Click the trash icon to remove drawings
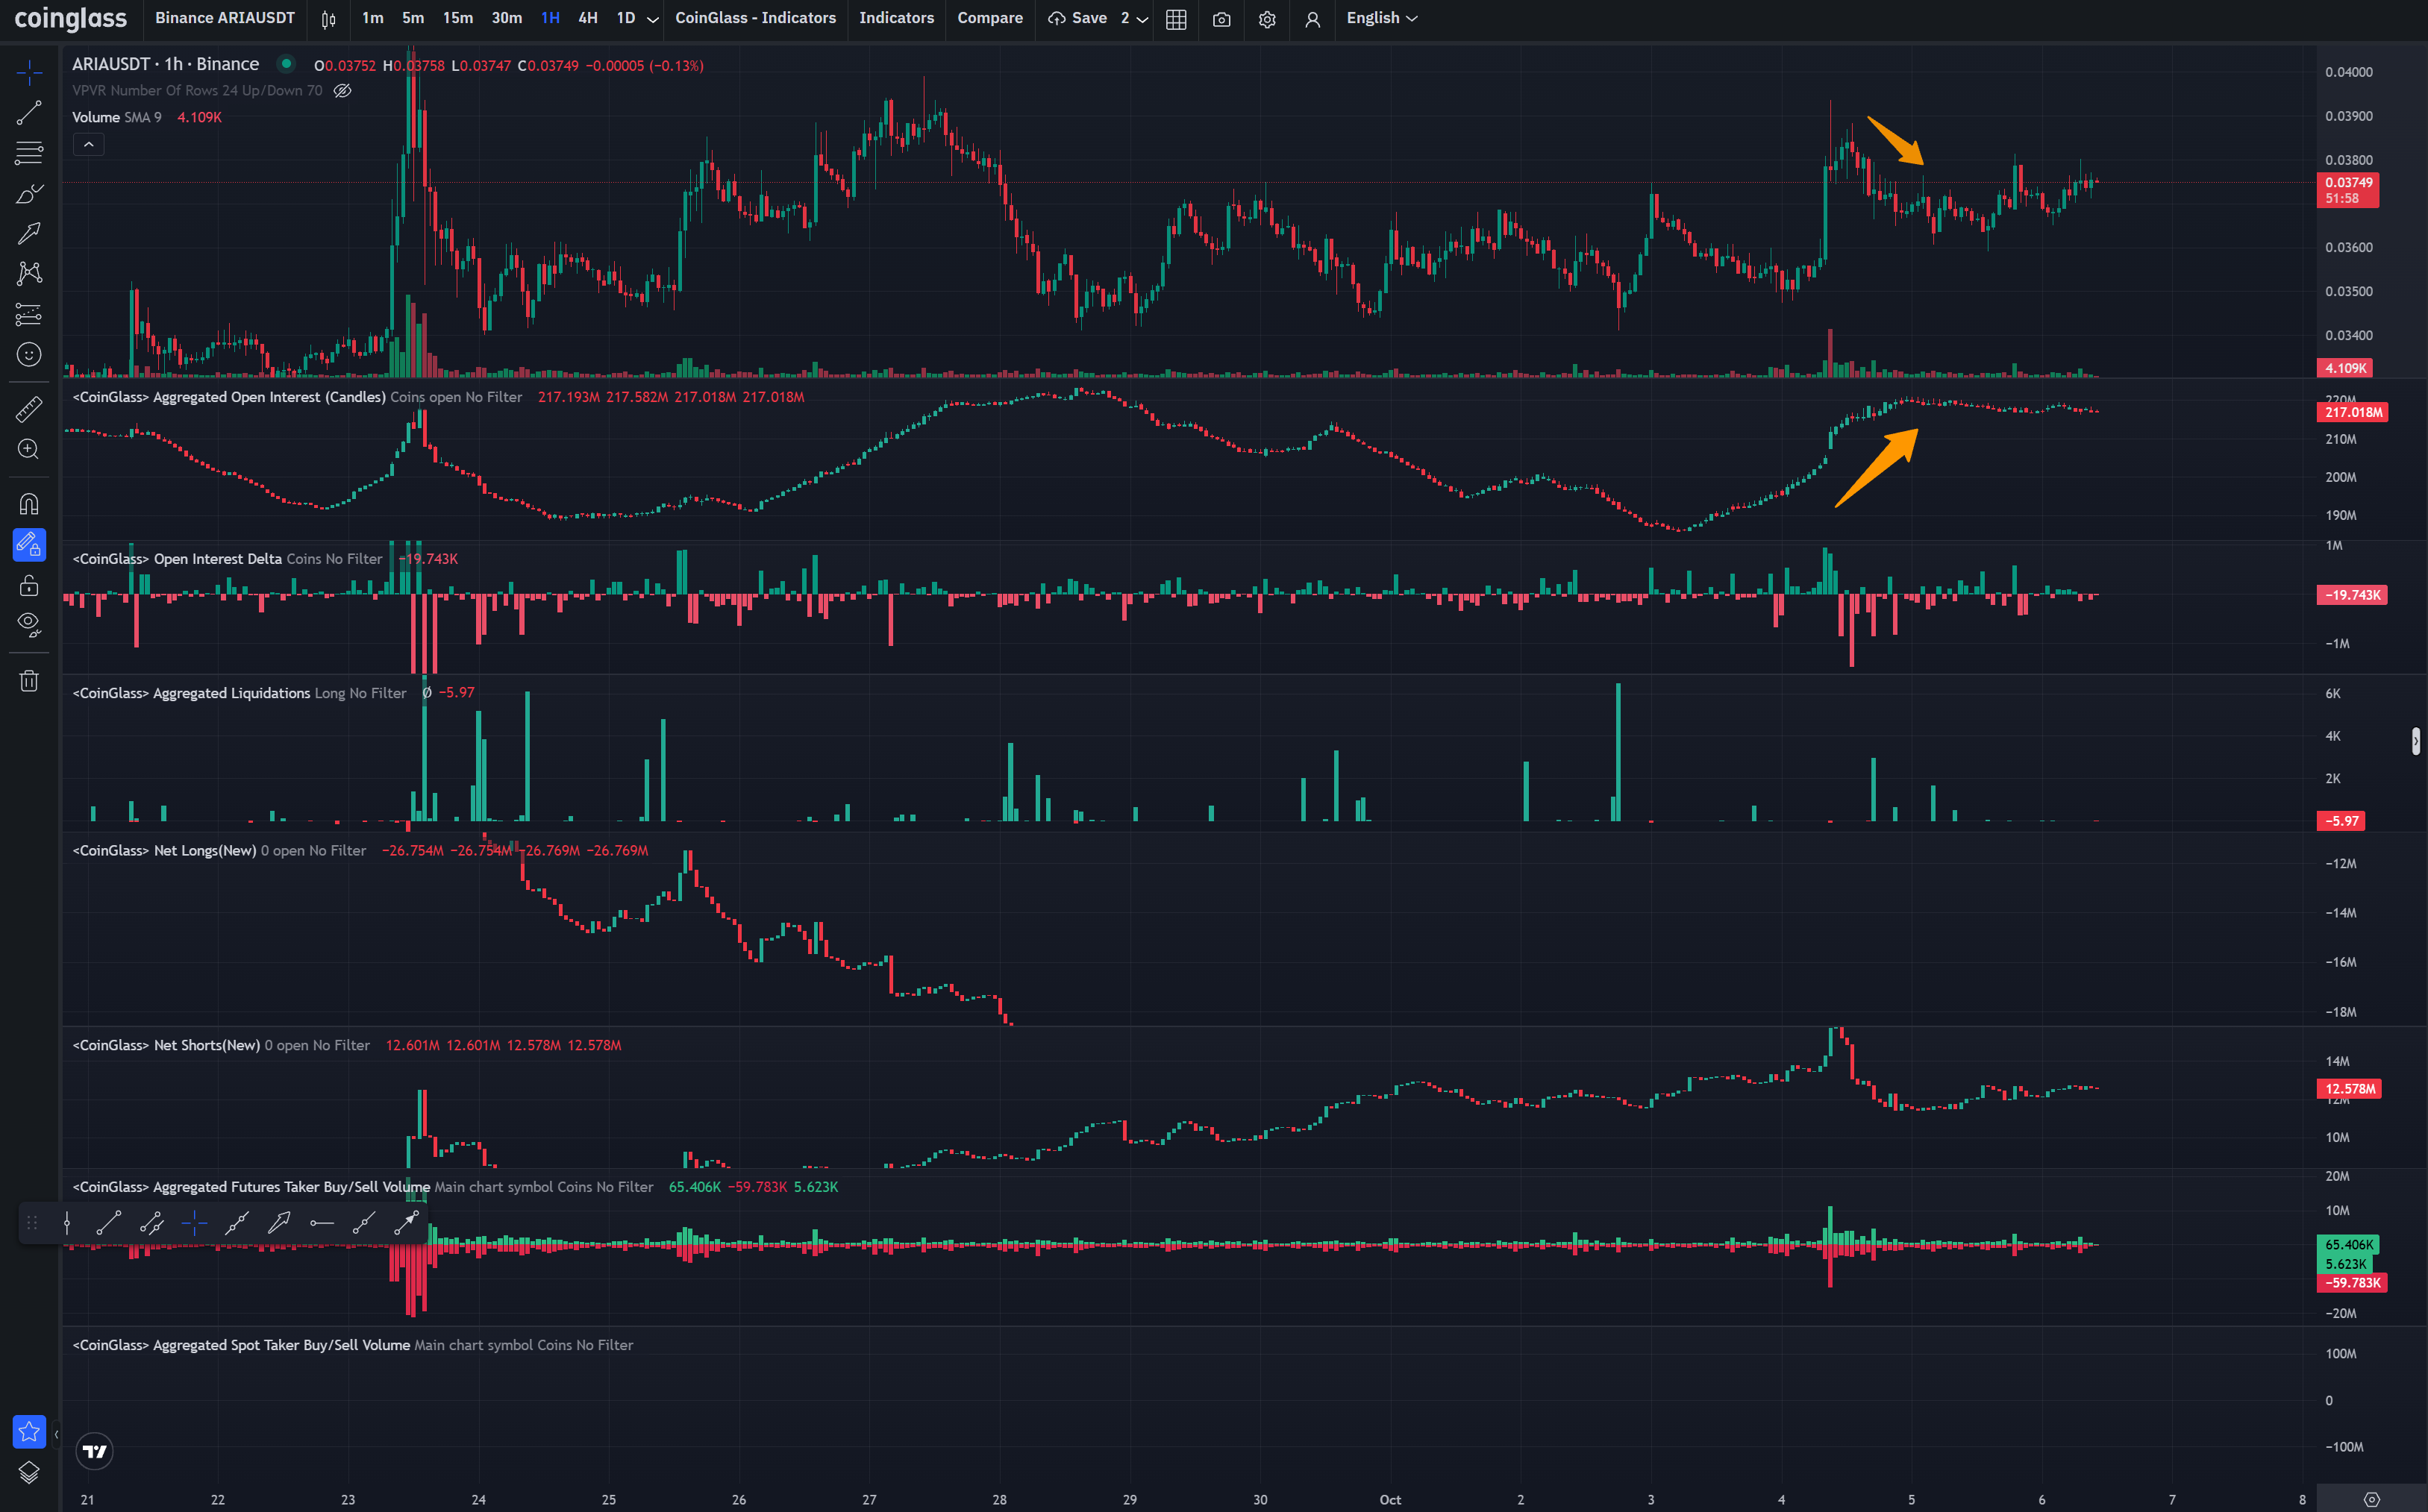 pyautogui.click(x=29, y=681)
